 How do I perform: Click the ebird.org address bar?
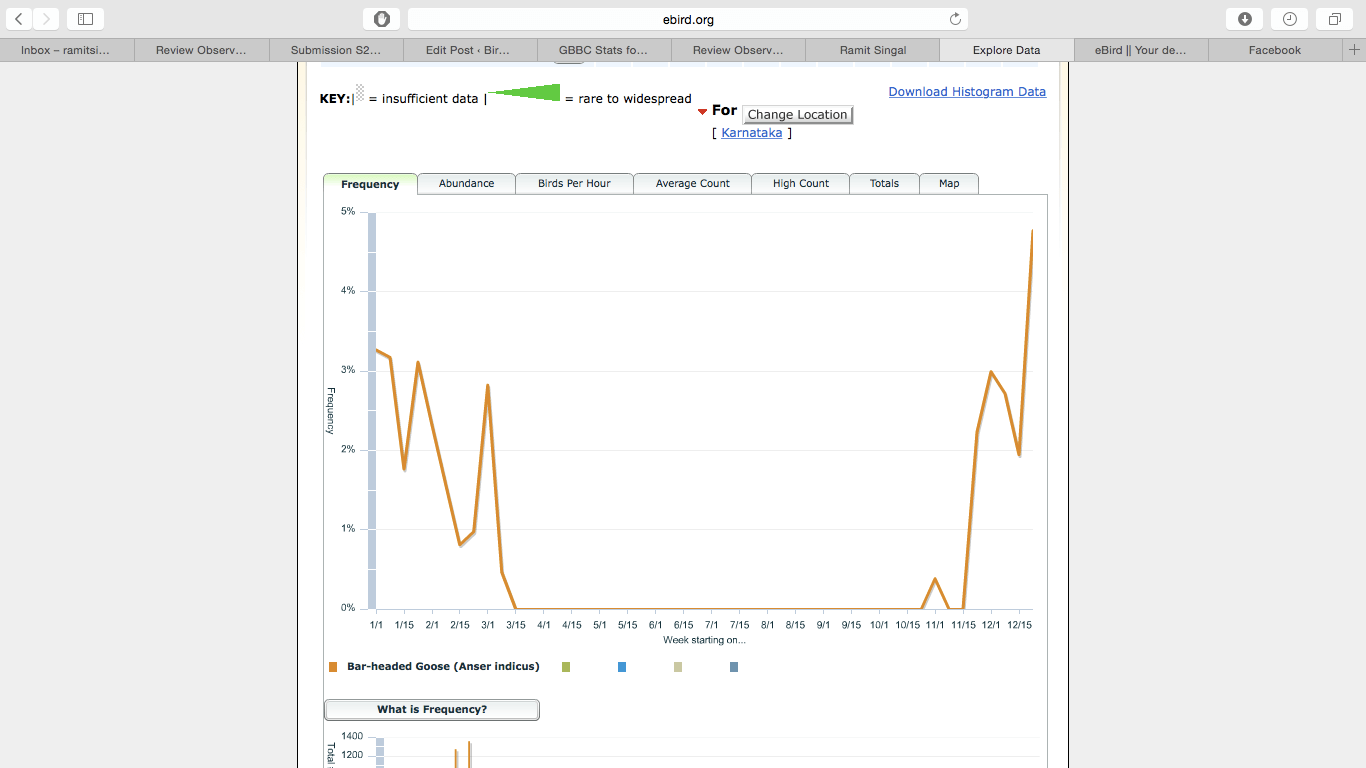coord(688,19)
